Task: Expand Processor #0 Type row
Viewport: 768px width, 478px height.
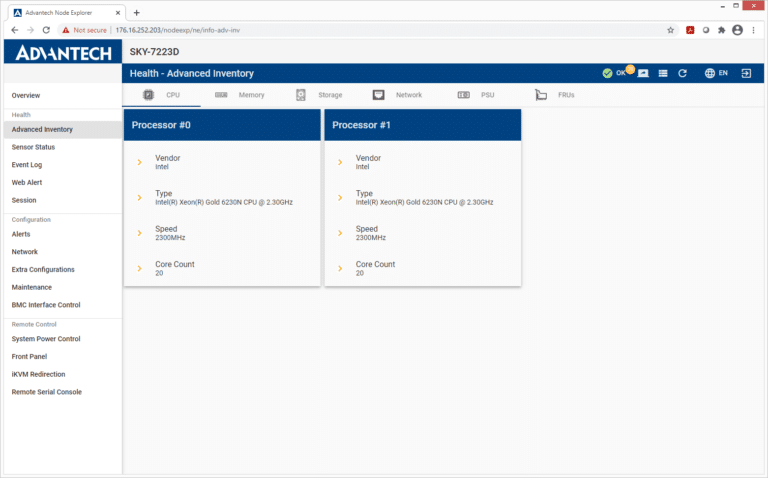Action: coord(139,197)
